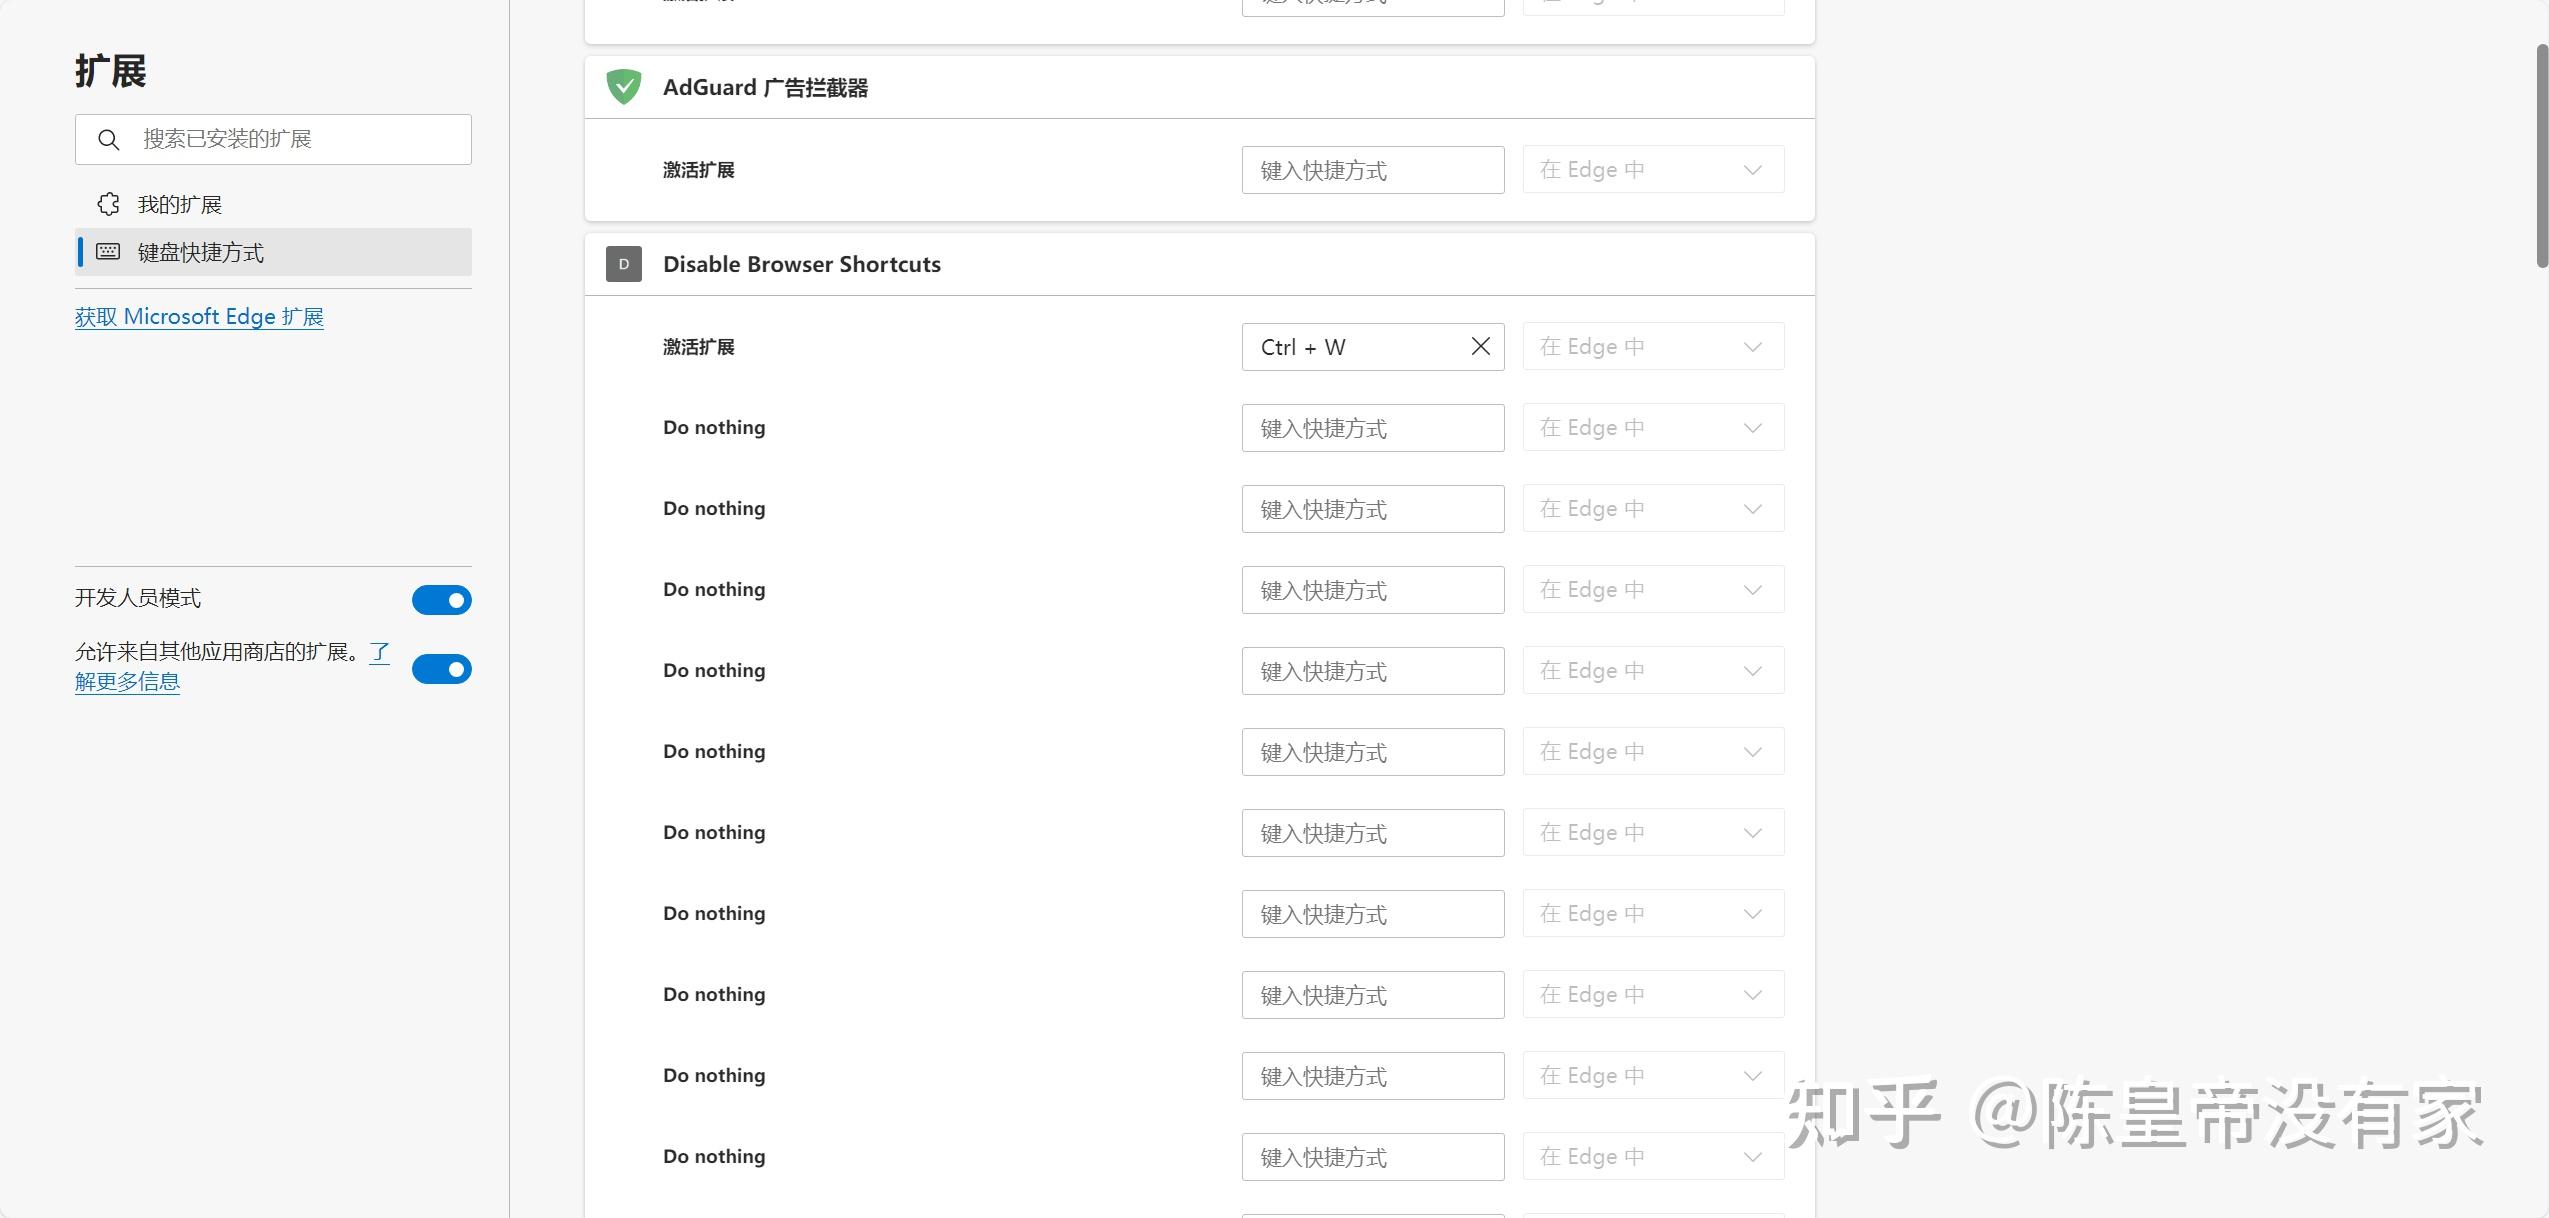Open 获取 Microsoft Edge 扩展 link
Image resolution: width=2549 pixels, height=1218 pixels.
pyautogui.click(x=199, y=317)
